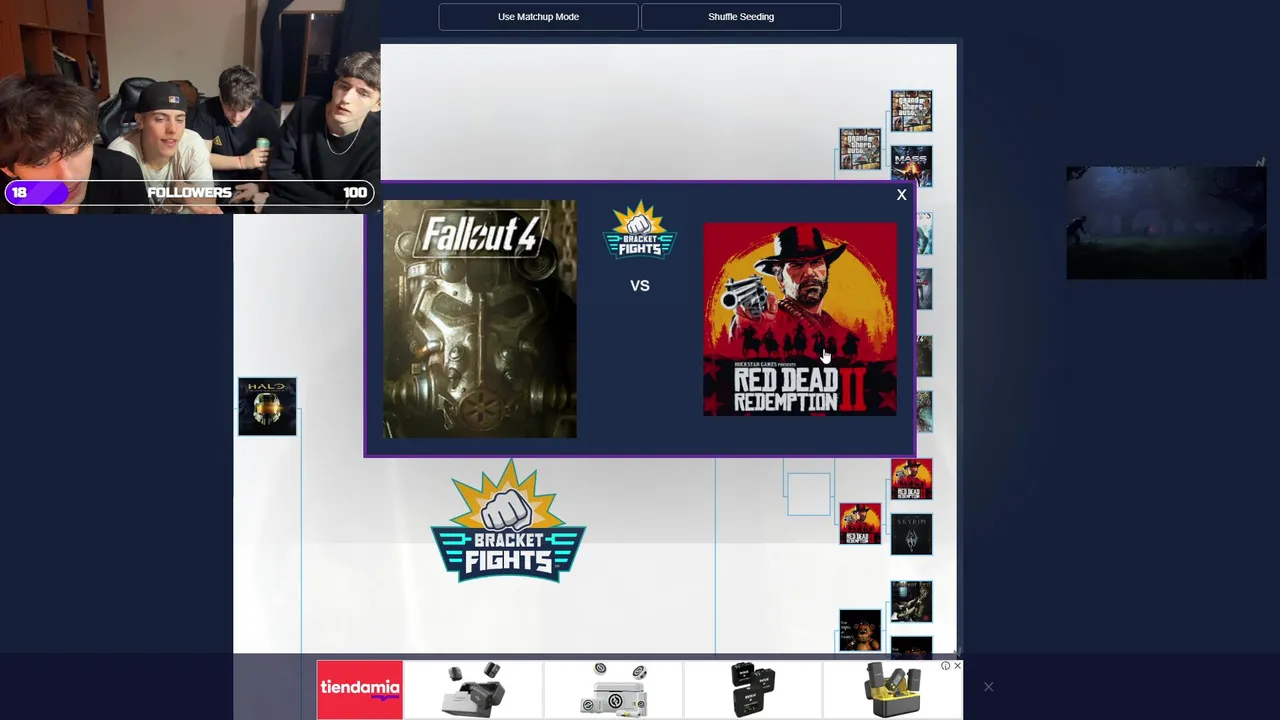Pick the Fallout 4 cover as winner
1280x720 pixels.
click(x=480, y=319)
